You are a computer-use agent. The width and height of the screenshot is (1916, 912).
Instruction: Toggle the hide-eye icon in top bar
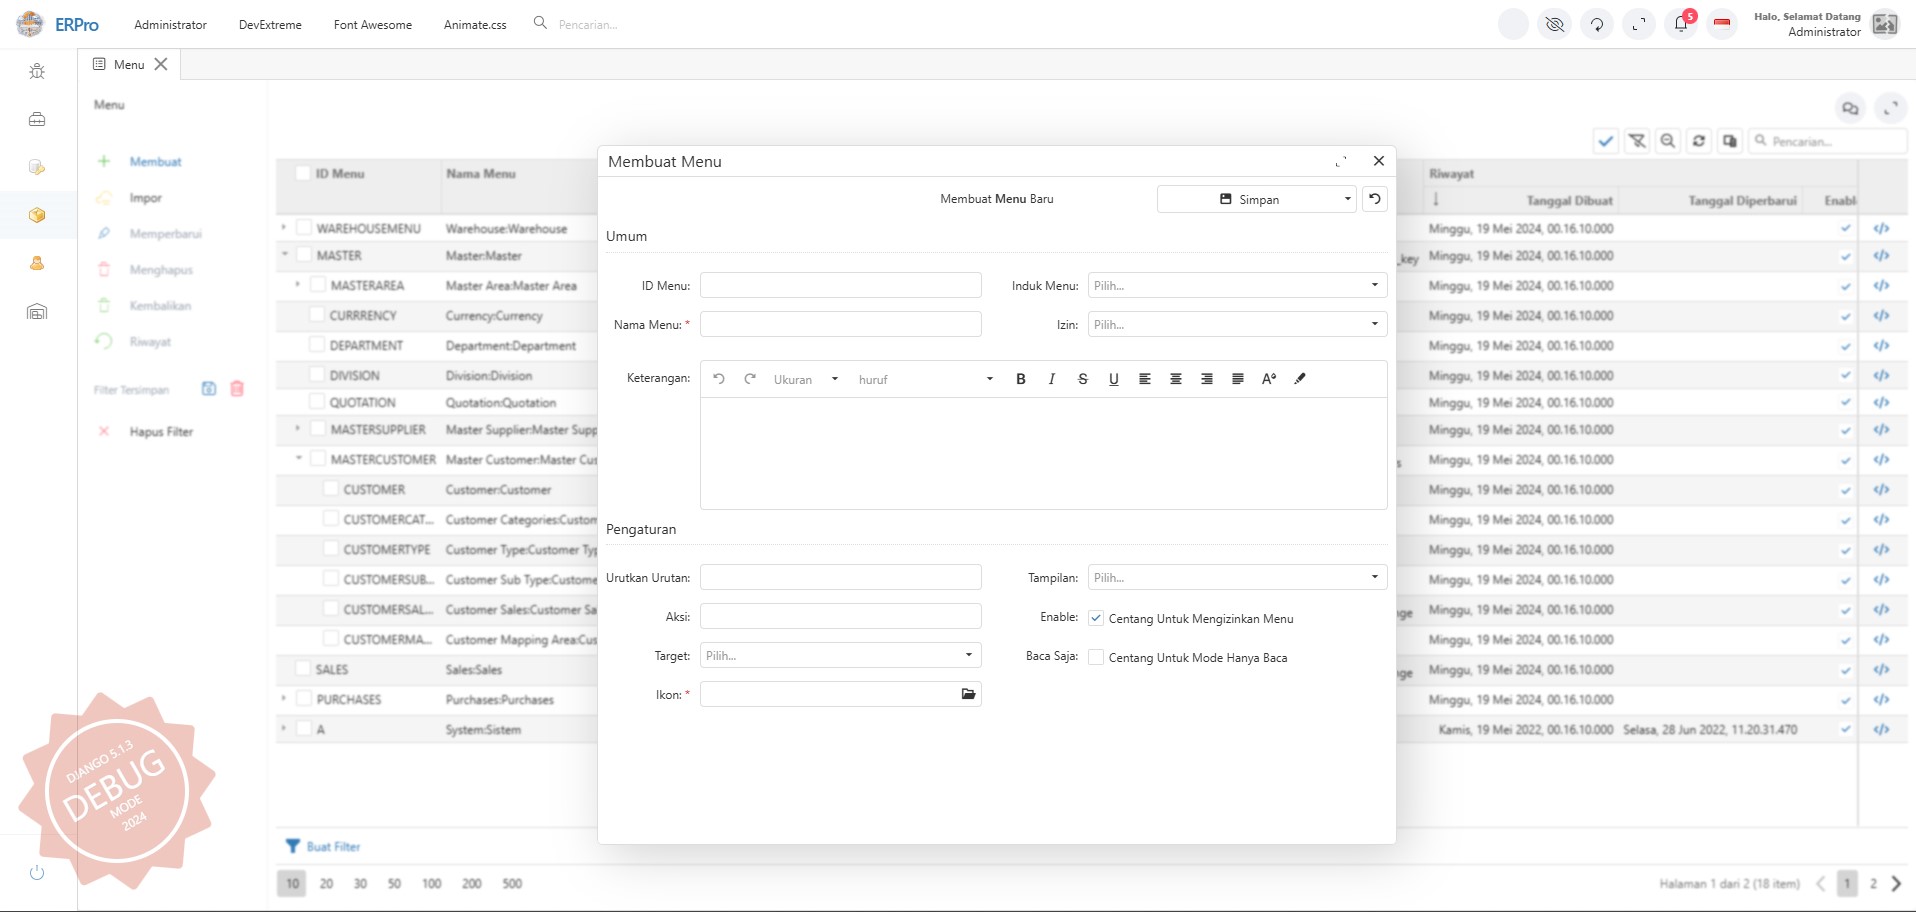click(1554, 24)
